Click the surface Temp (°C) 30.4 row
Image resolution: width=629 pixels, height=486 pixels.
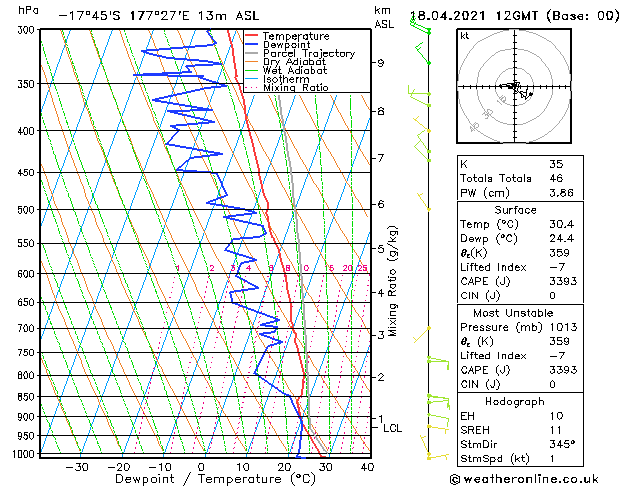point(520,224)
